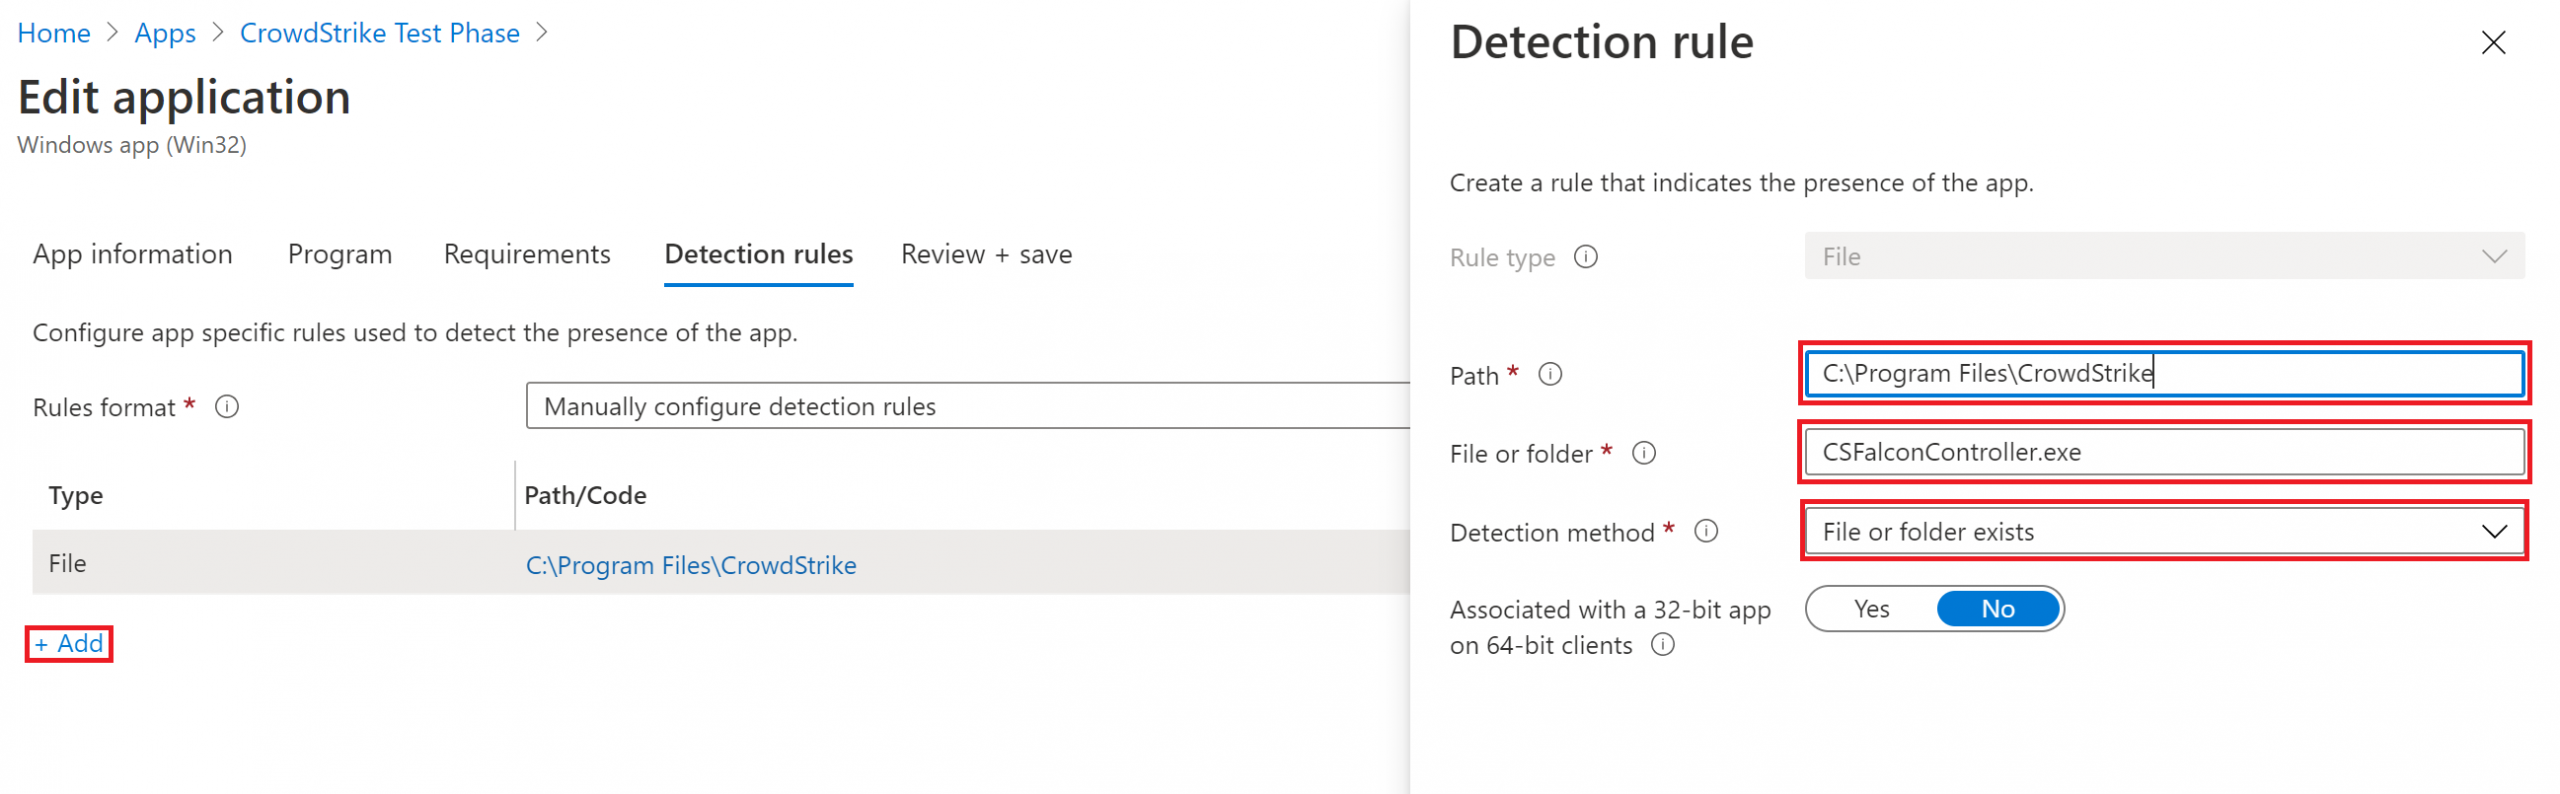
Task: Open the Rules format info tooltip
Action: [227, 407]
